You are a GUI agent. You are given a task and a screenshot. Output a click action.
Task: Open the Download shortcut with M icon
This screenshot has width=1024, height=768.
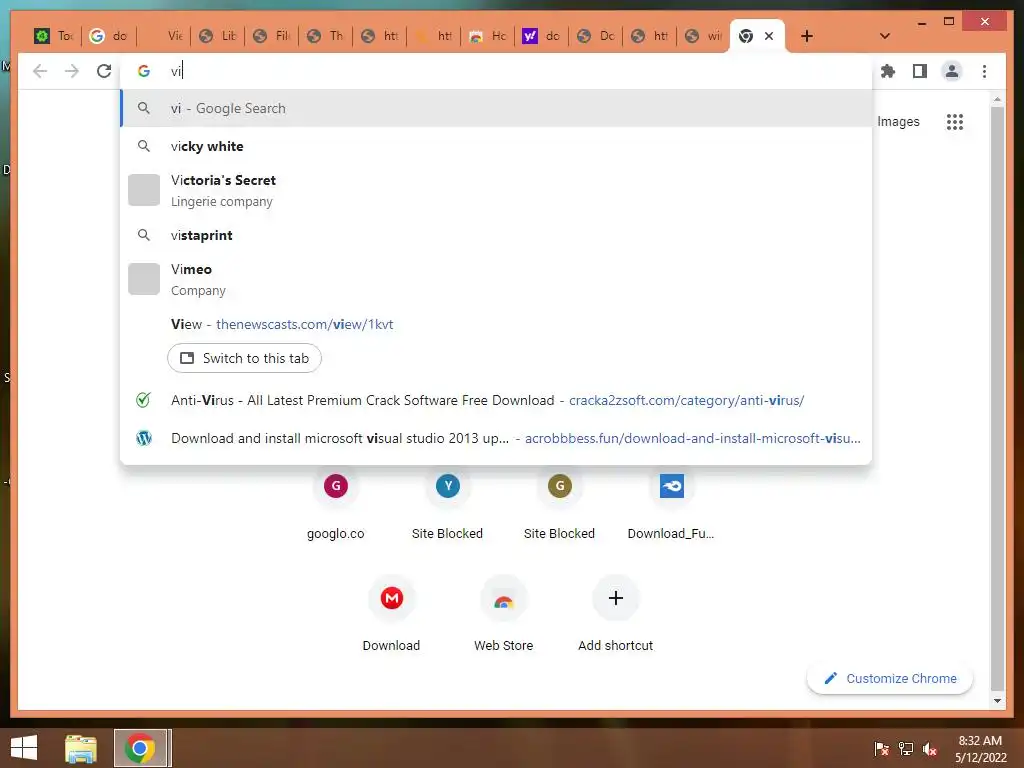click(391, 614)
